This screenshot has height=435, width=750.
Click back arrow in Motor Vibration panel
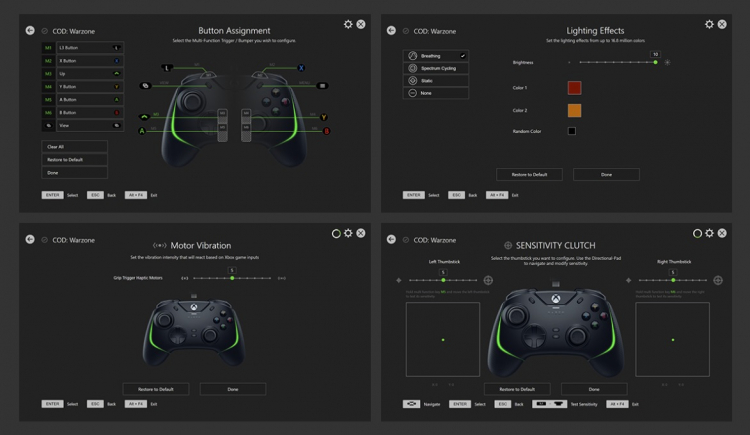(x=30, y=240)
